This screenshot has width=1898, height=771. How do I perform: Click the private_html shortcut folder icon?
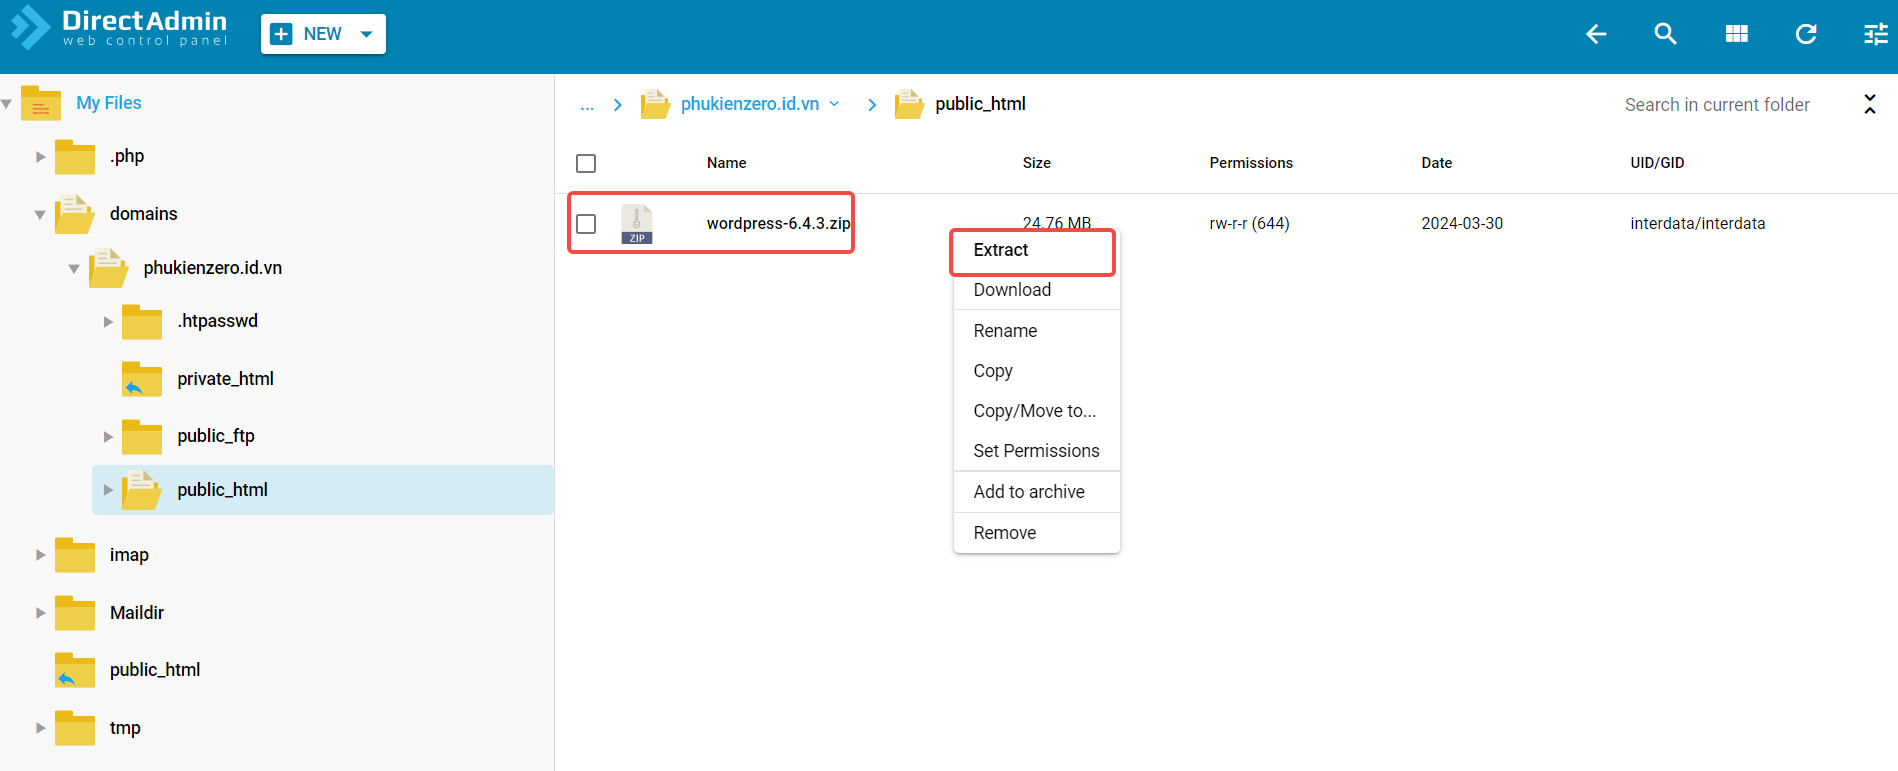(x=142, y=379)
